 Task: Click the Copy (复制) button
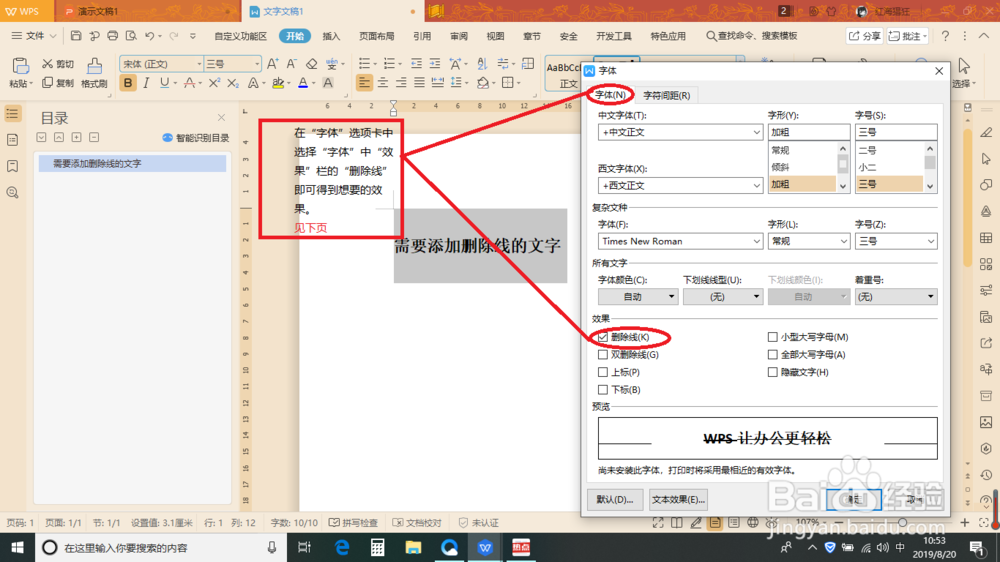click(58, 83)
